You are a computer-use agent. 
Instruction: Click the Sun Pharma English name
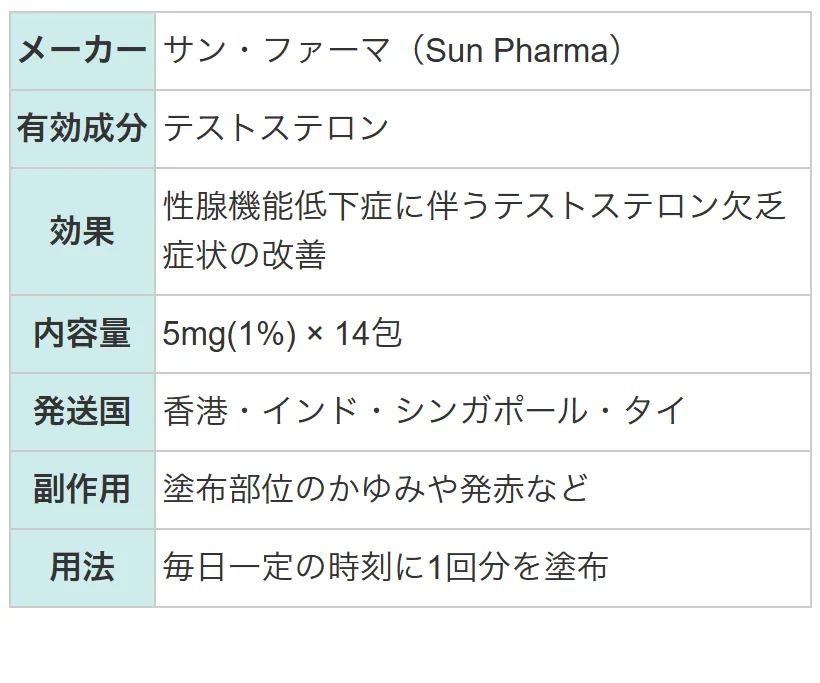coord(517,51)
